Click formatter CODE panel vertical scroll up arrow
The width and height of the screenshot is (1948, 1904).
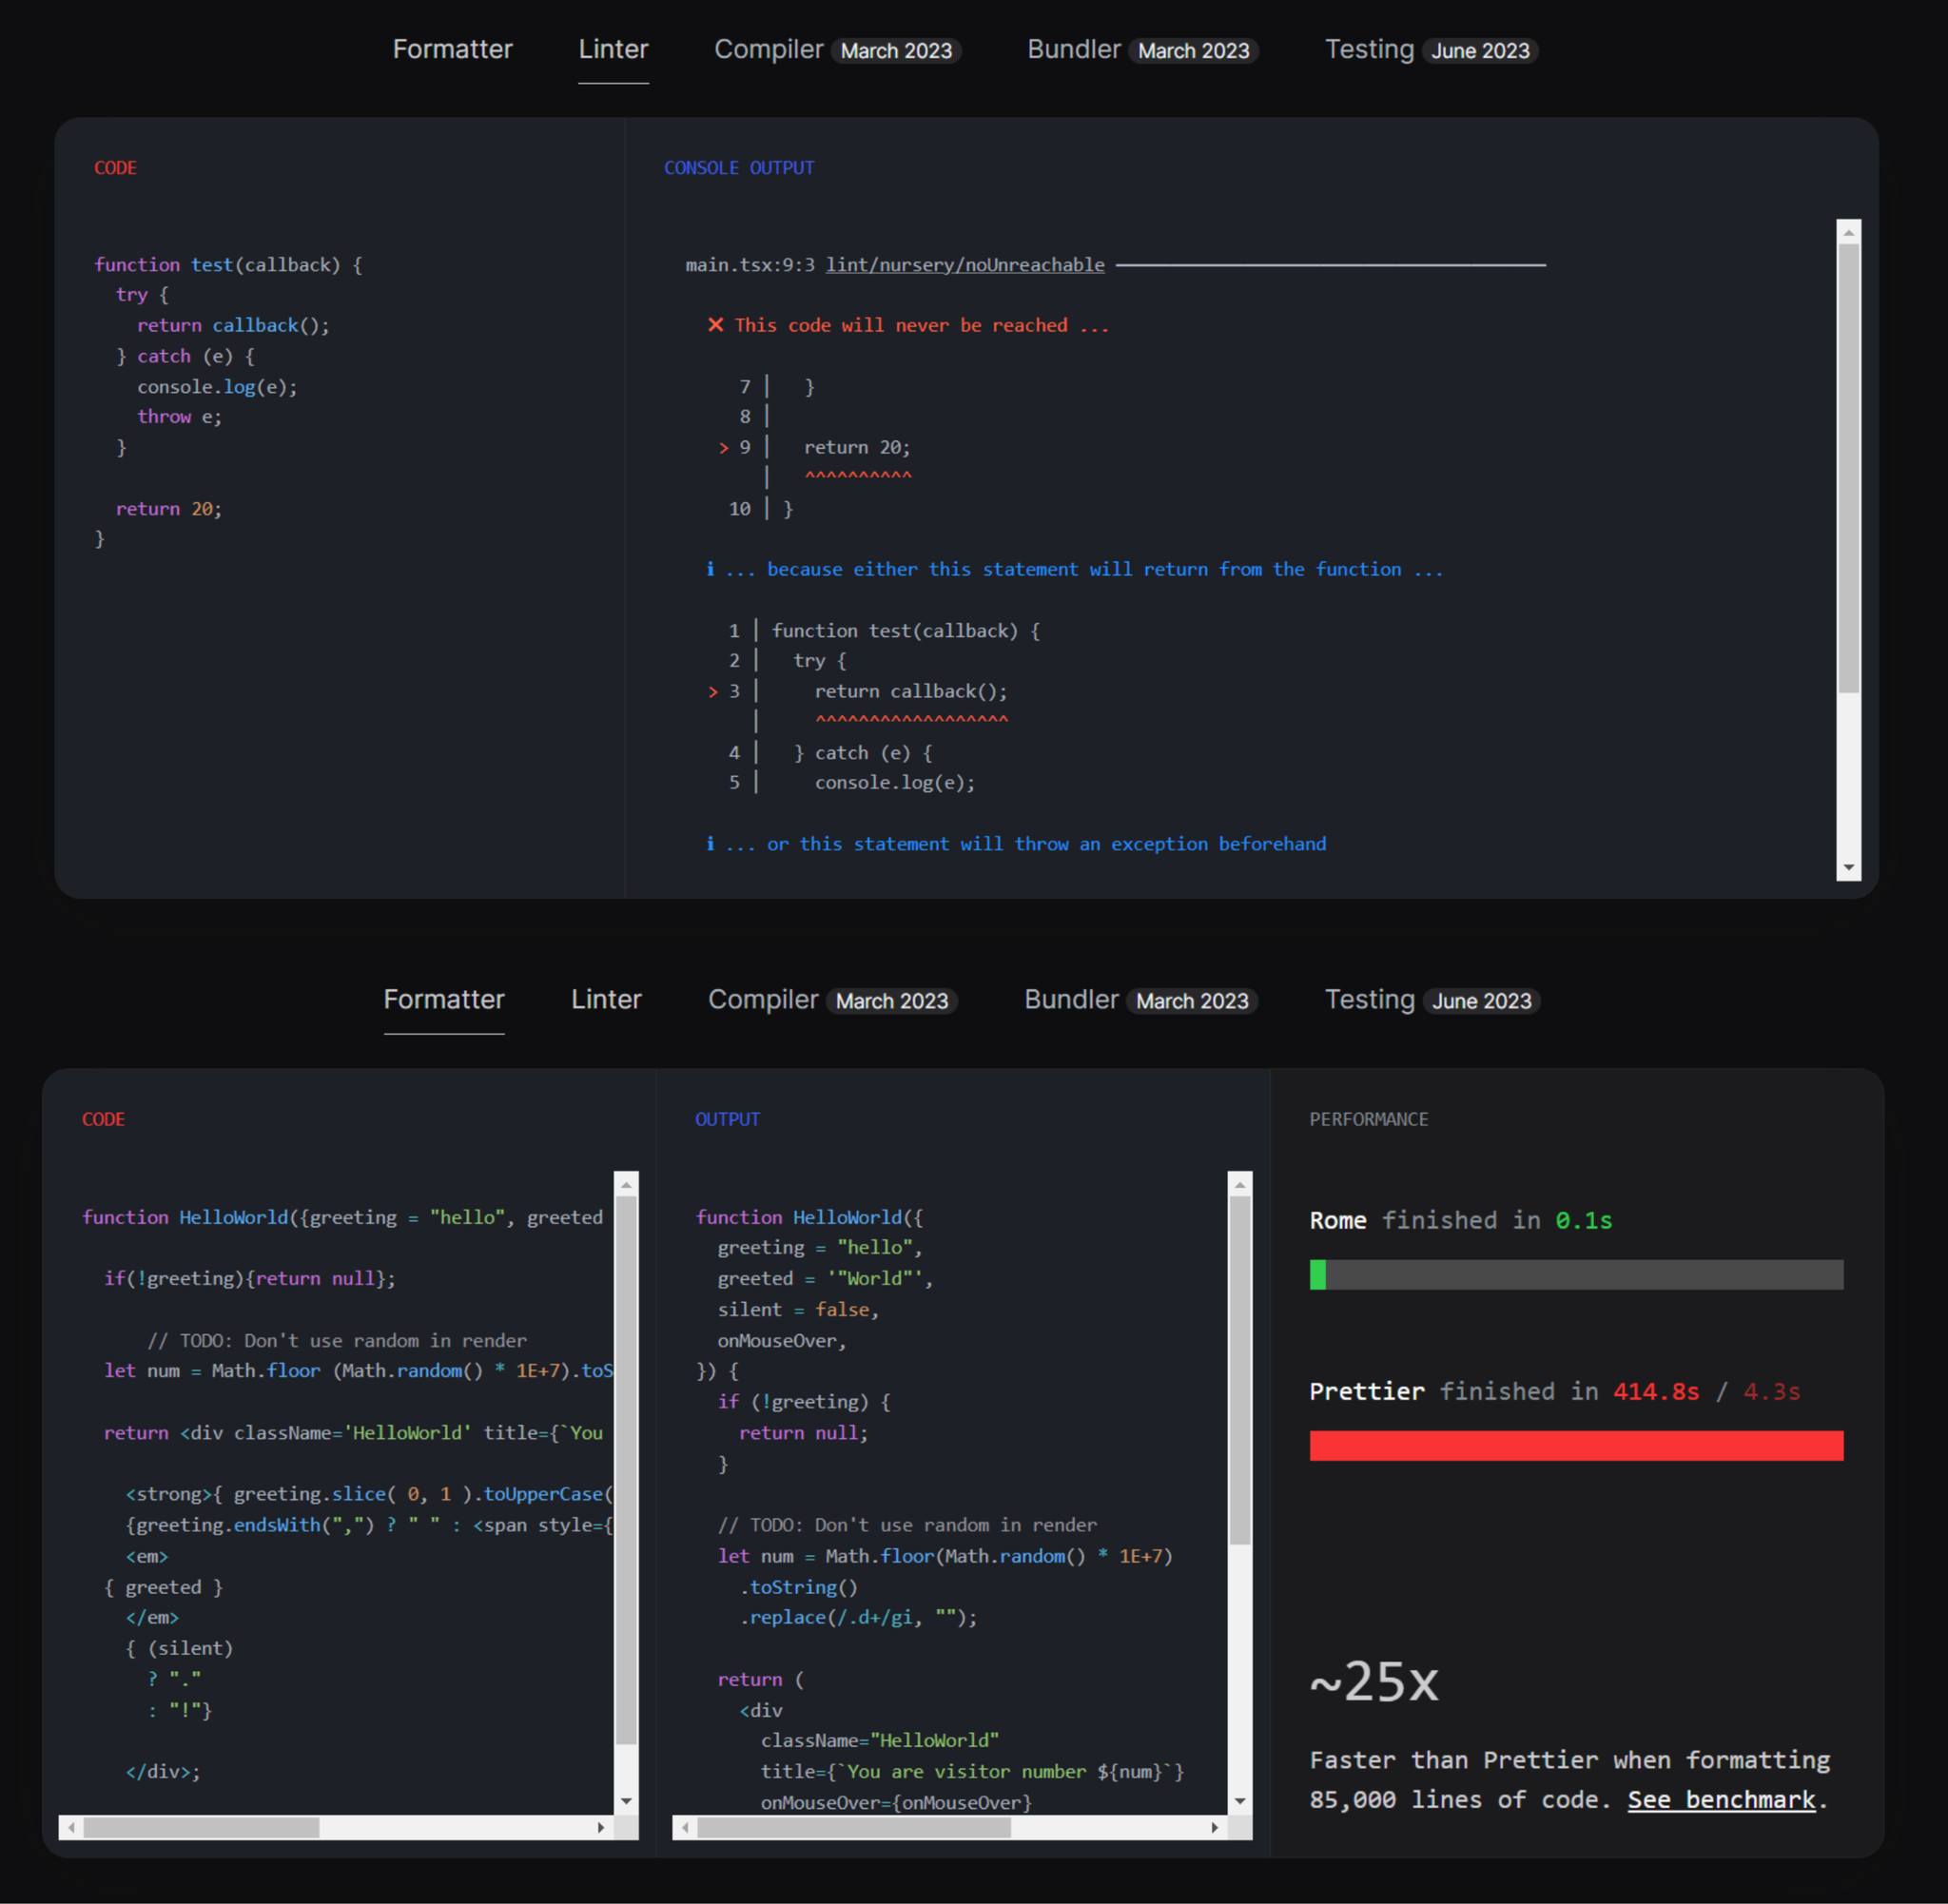pos(627,1184)
